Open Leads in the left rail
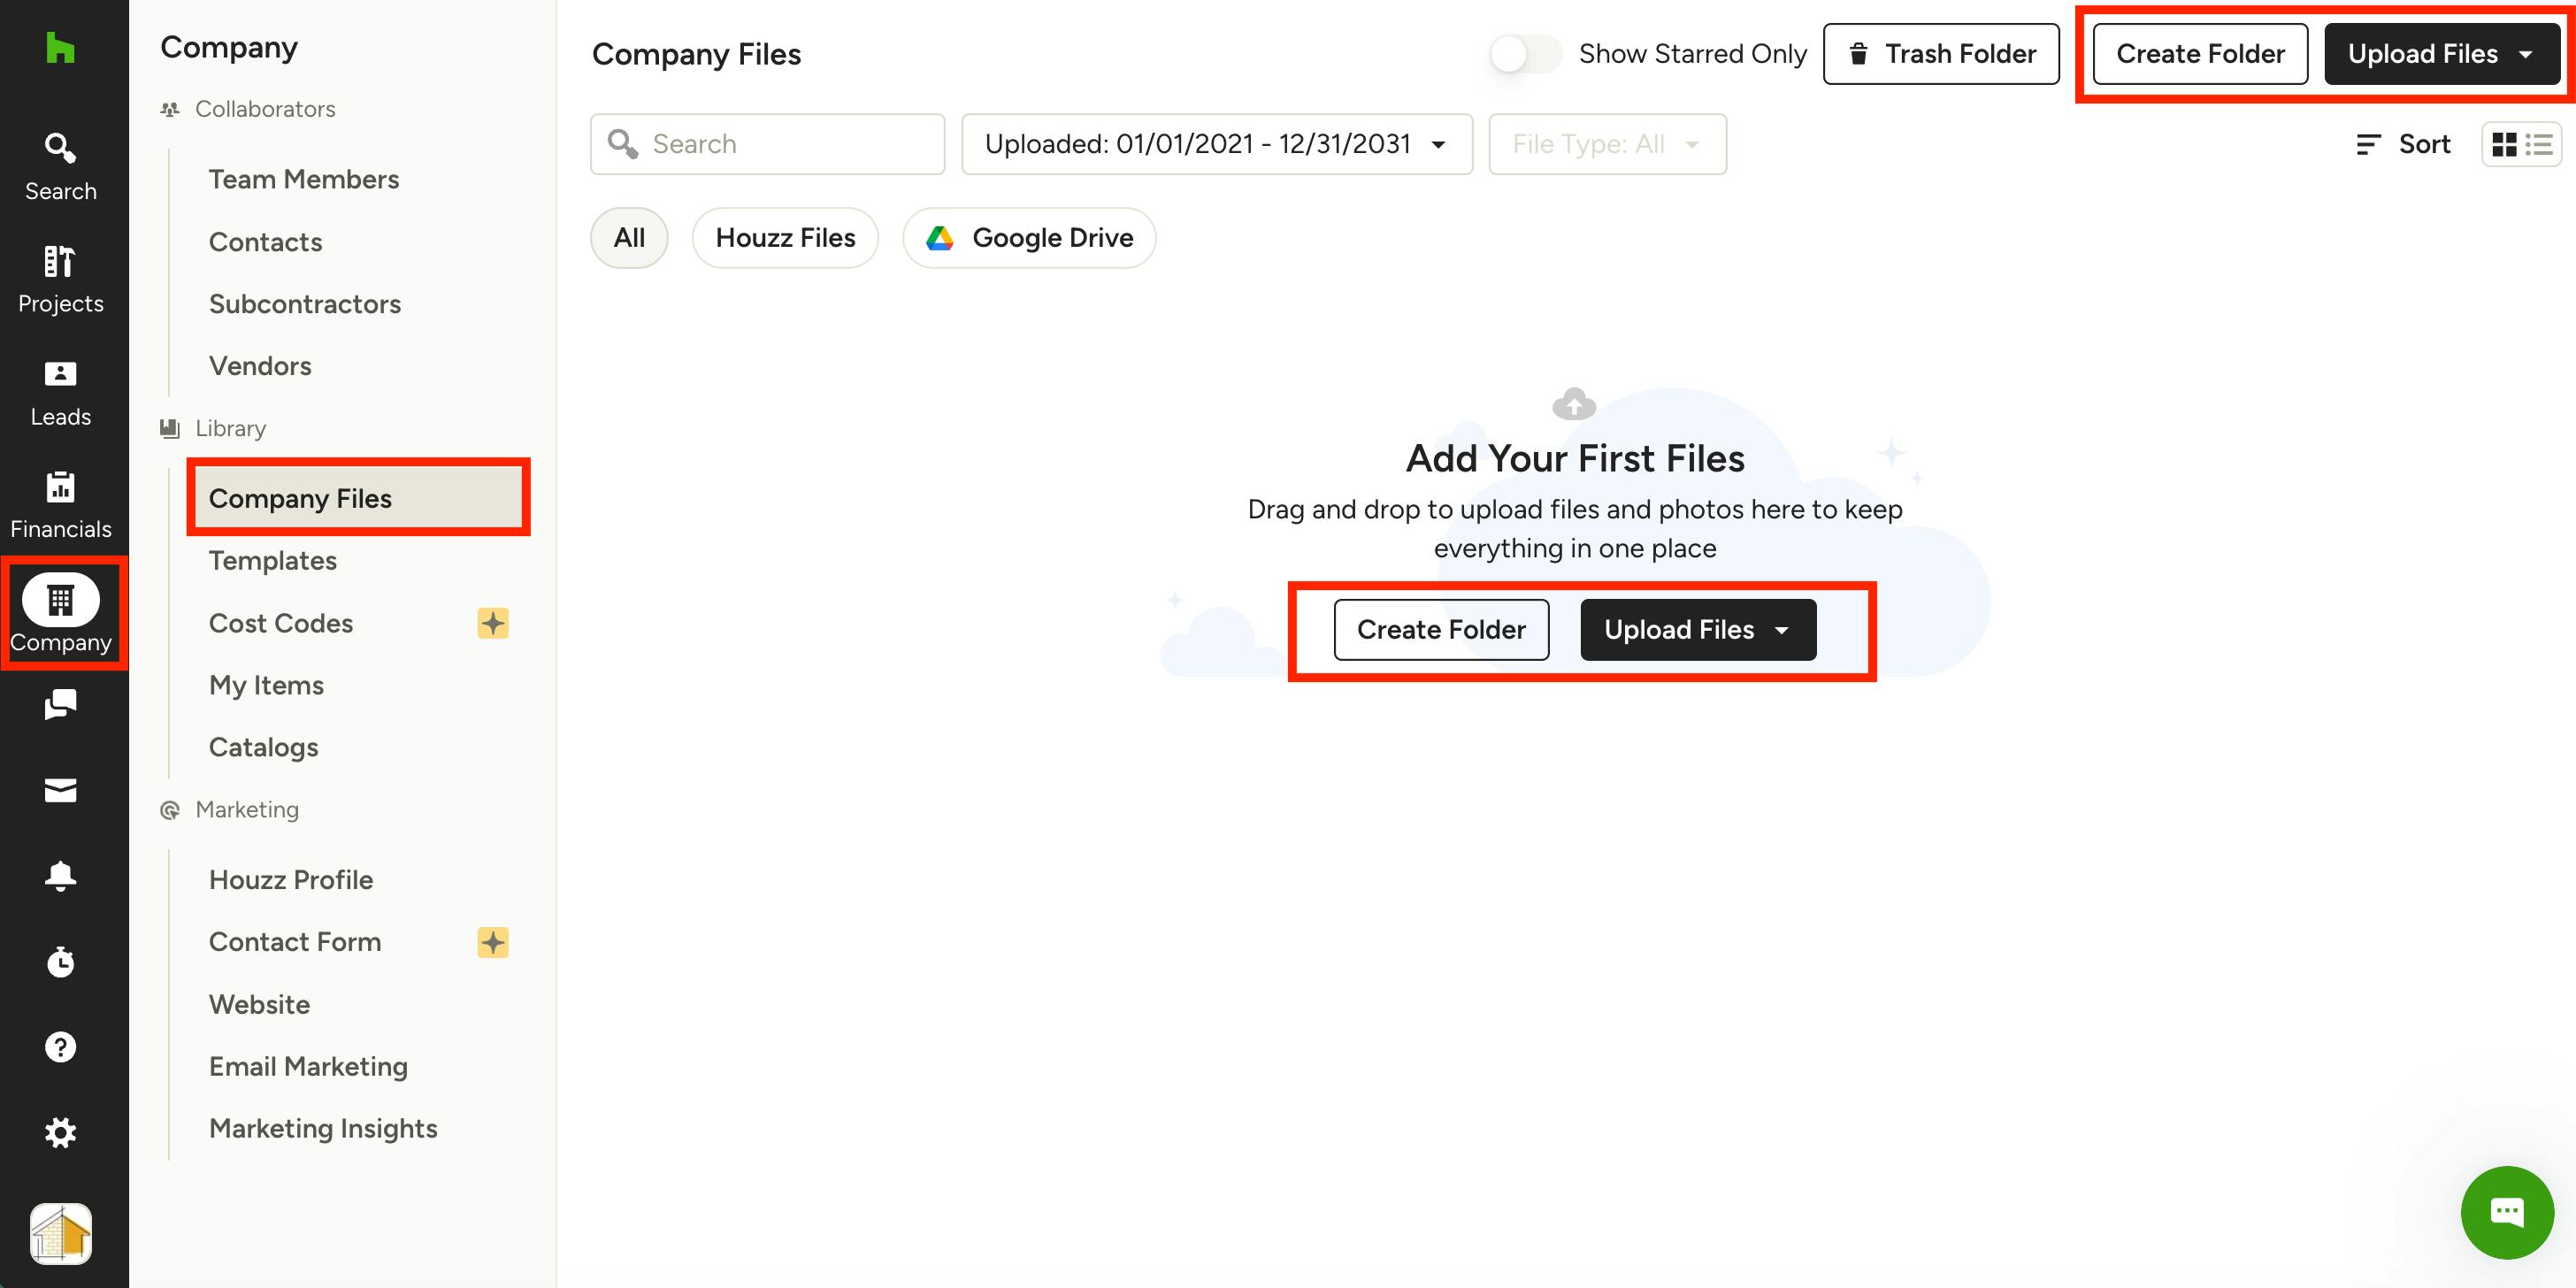 (x=60, y=393)
